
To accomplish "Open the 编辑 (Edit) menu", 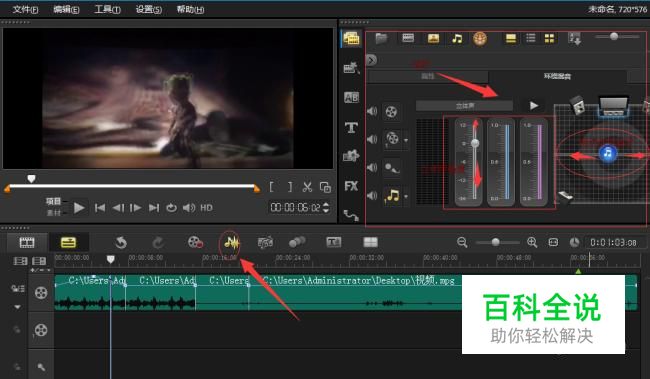I will [x=66, y=9].
